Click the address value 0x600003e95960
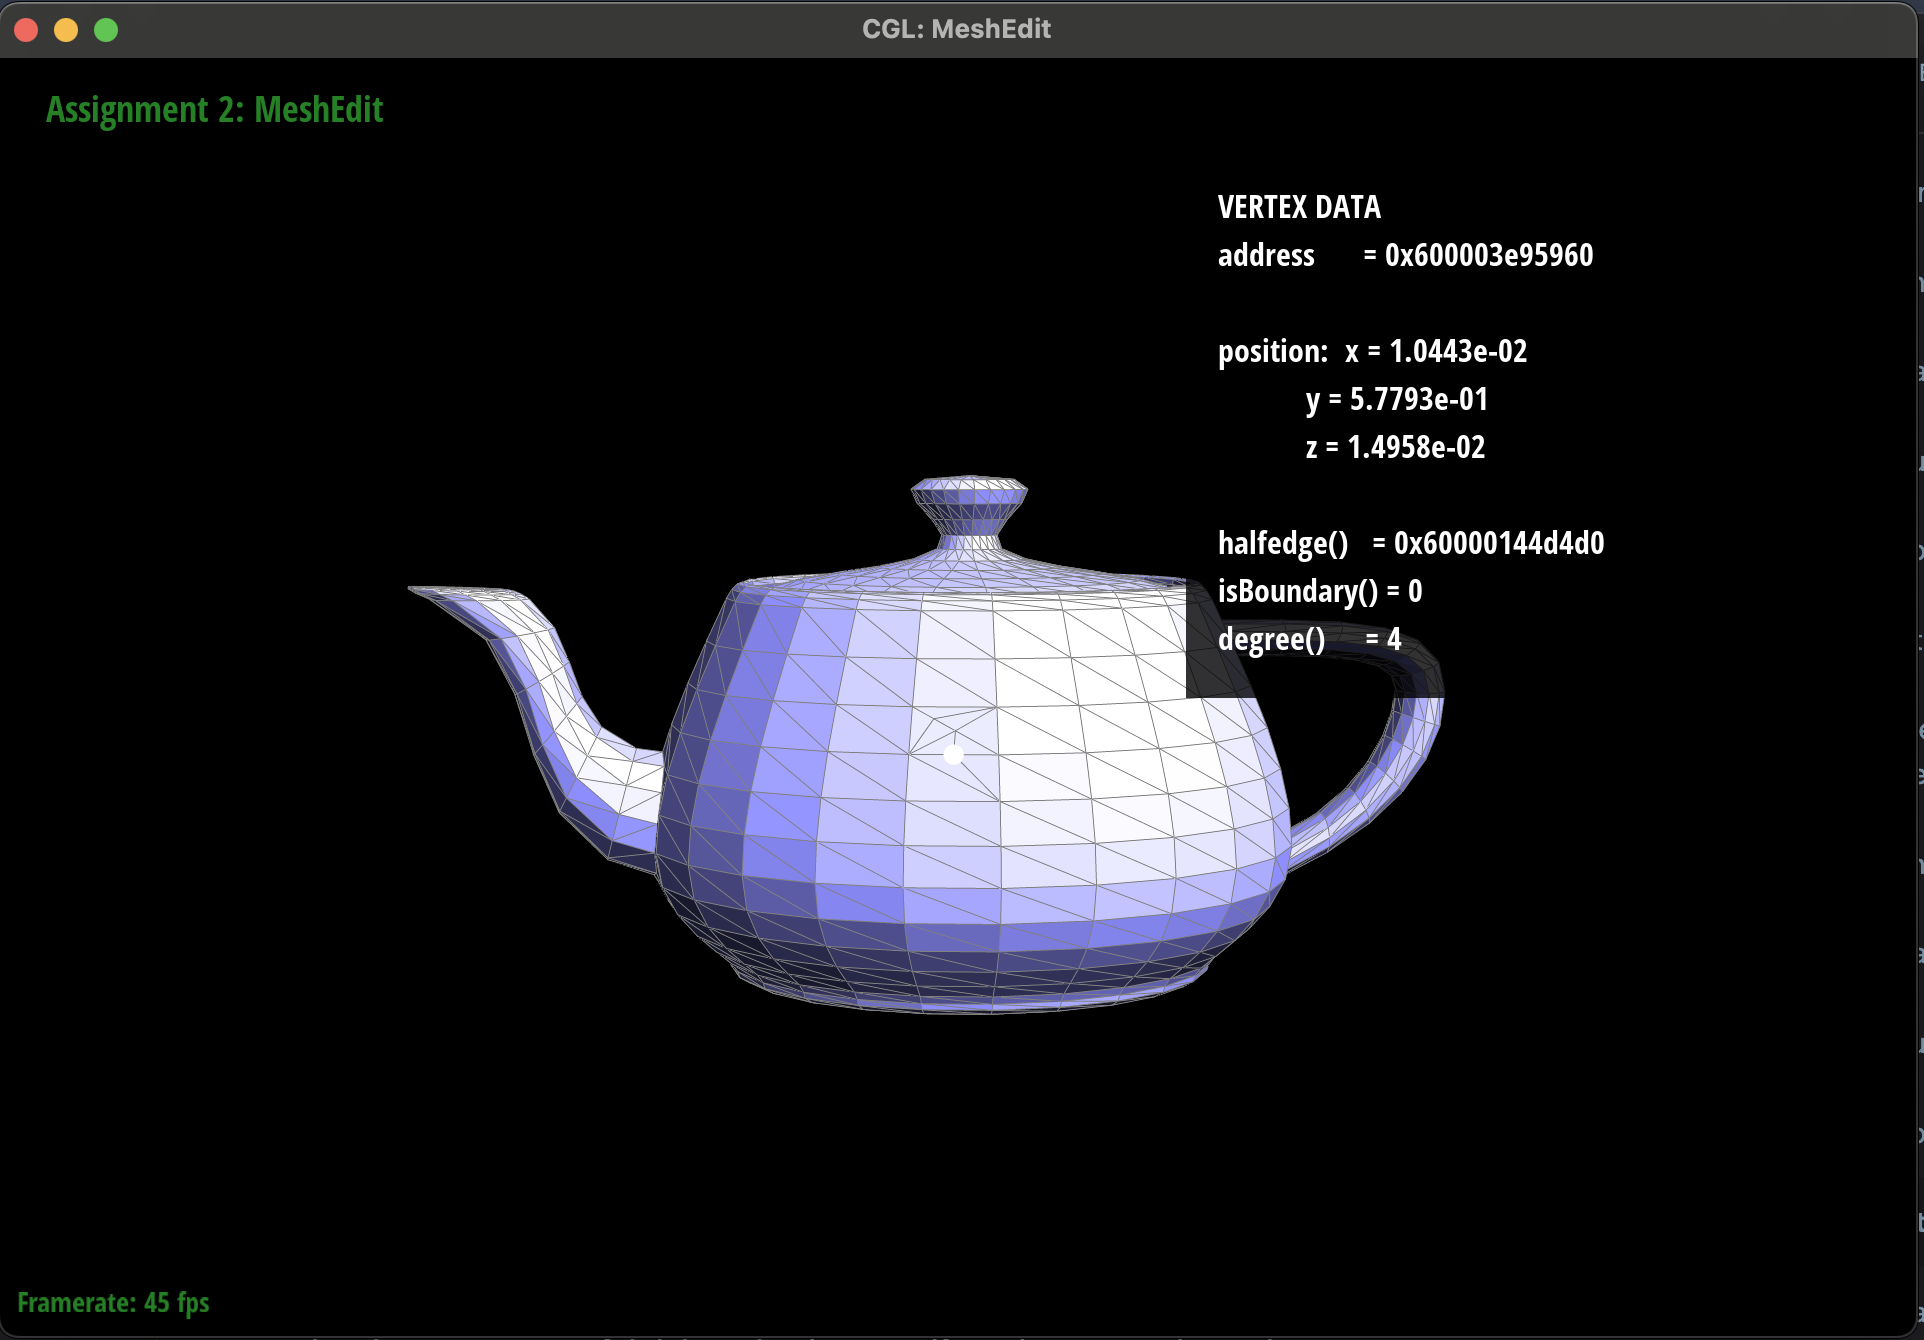Screen dimensions: 1924x1340 1488,255
